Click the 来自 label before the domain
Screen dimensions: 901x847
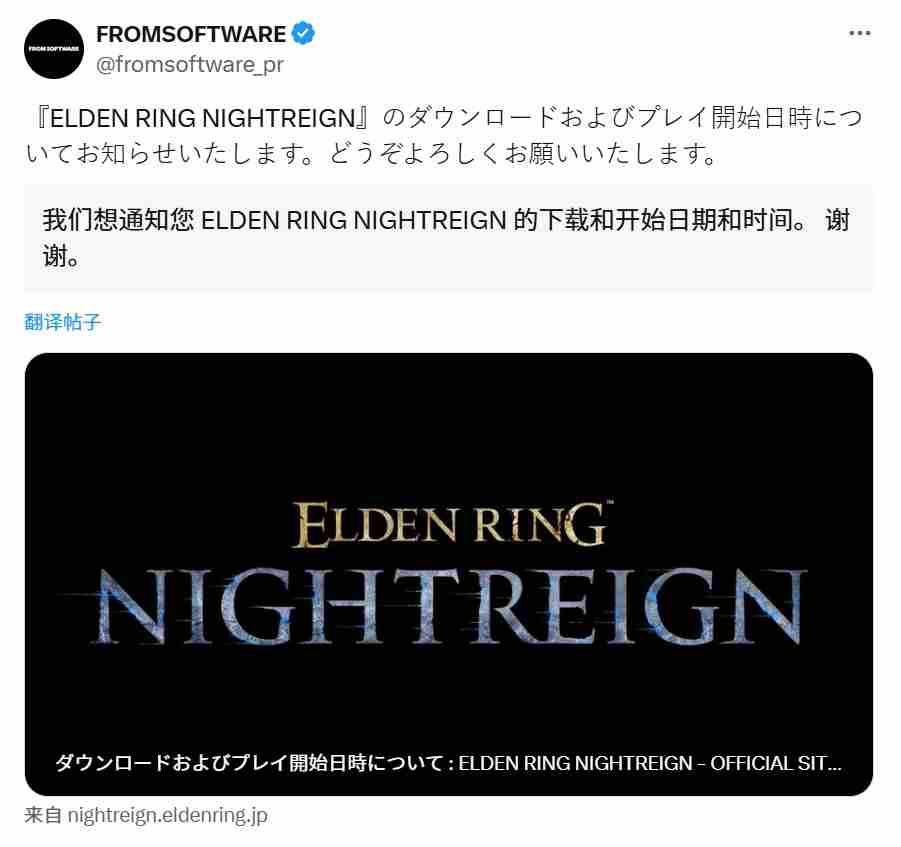[x=43, y=815]
